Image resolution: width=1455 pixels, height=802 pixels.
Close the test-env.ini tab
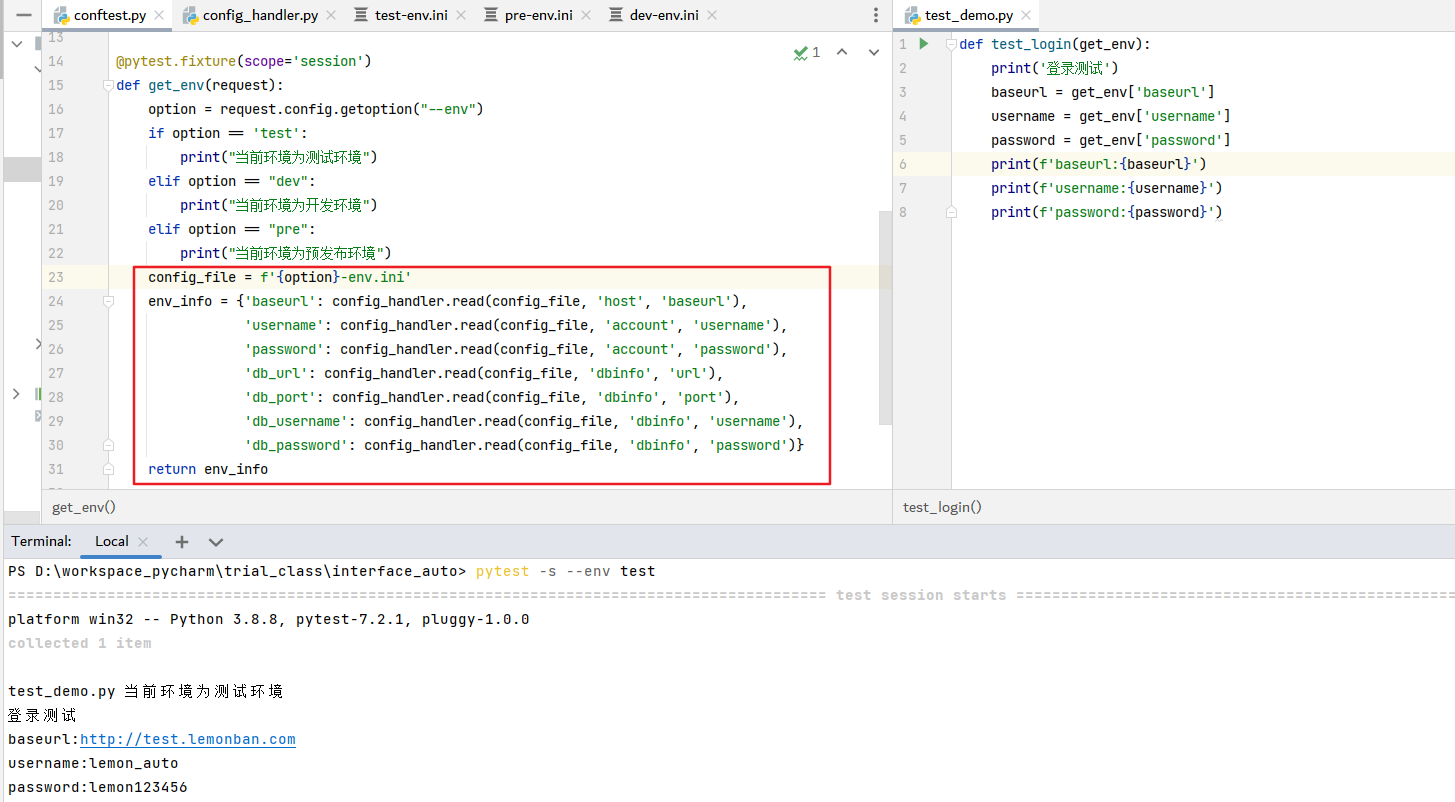pyautogui.click(x=462, y=16)
